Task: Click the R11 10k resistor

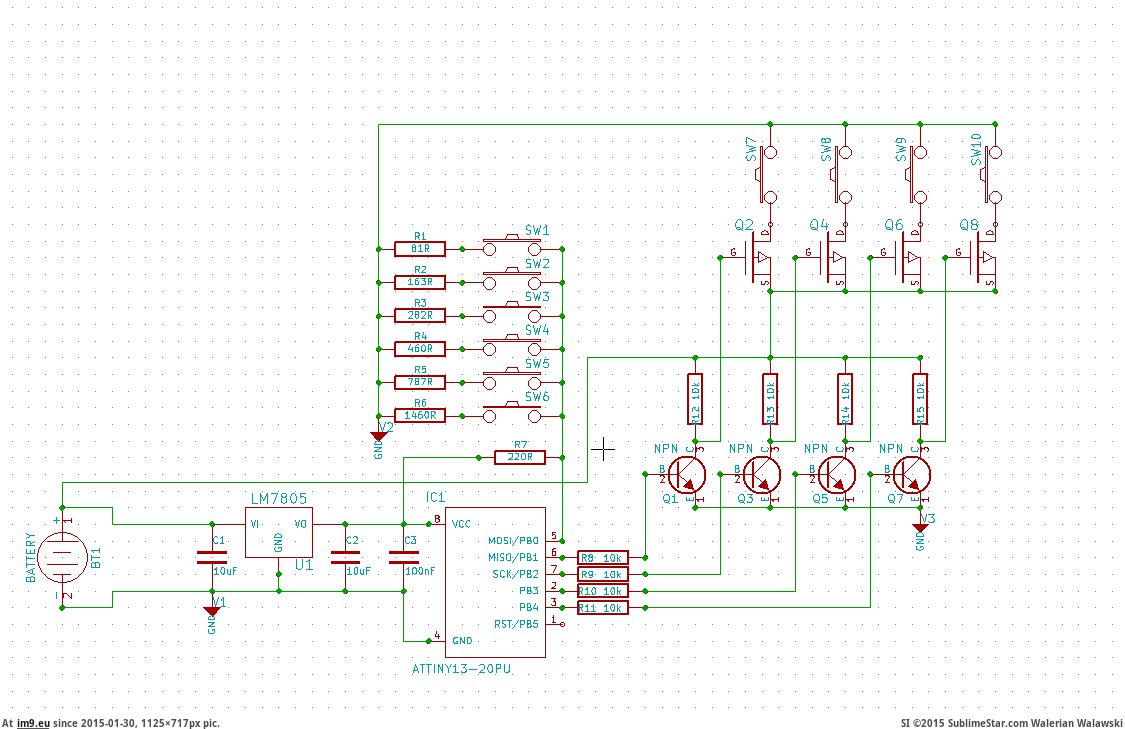Action: (x=603, y=607)
